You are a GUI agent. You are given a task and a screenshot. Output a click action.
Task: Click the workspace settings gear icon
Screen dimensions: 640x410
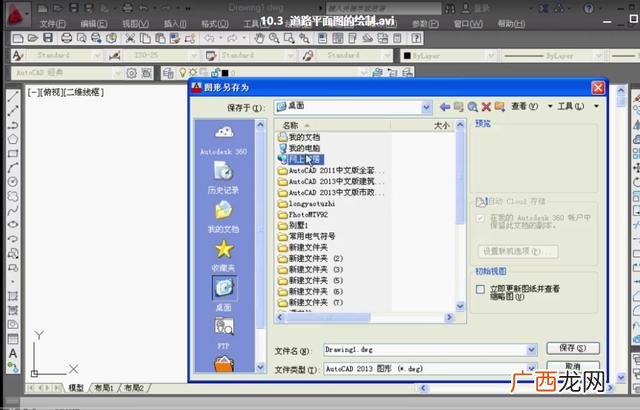pos(131,73)
